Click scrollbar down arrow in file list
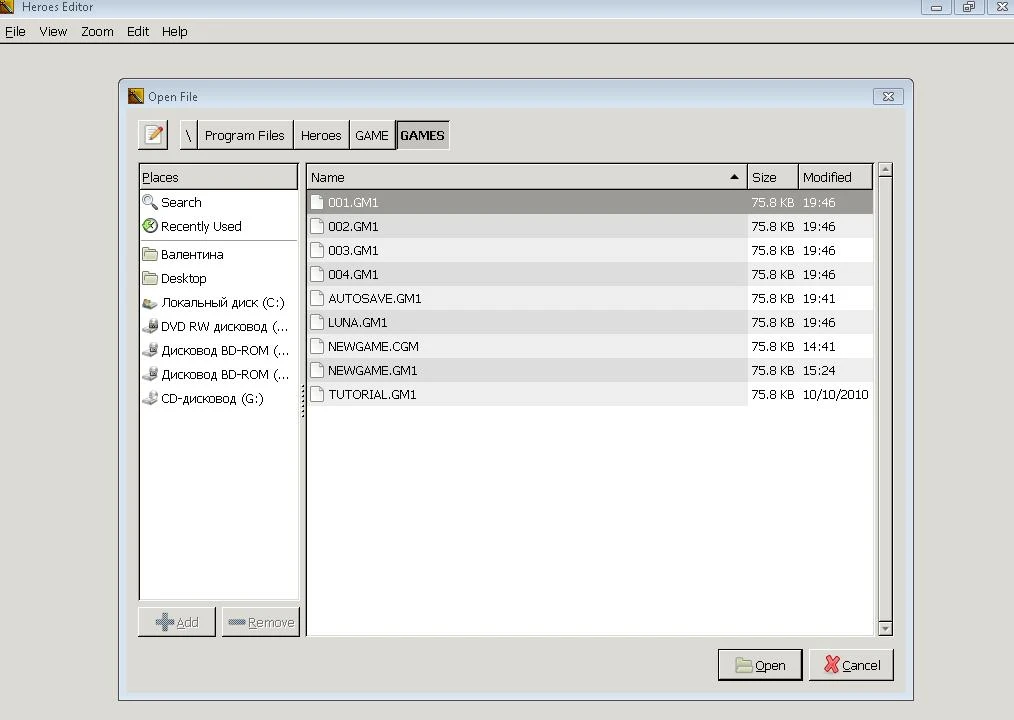1014x720 pixels. coord(884,628)
